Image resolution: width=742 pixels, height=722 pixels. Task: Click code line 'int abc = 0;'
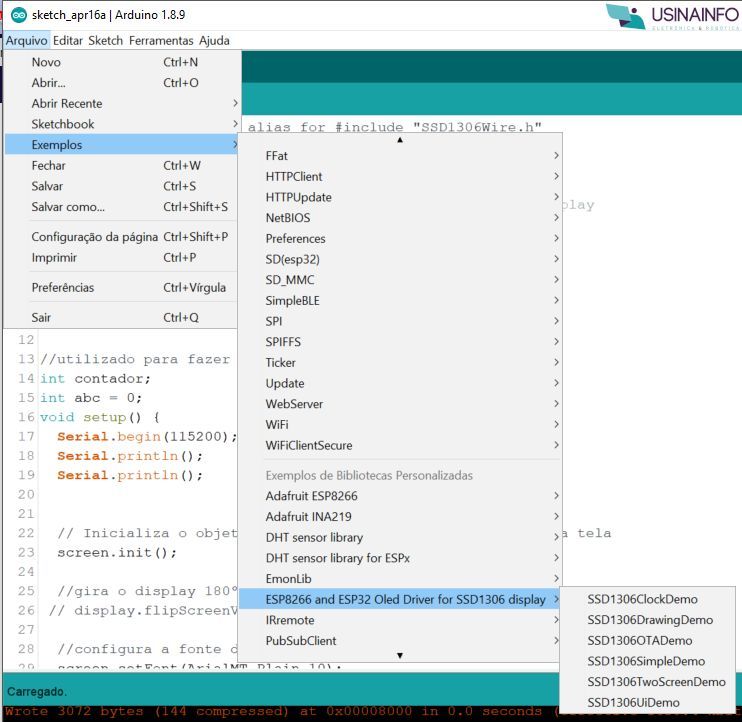click(90, 398)
